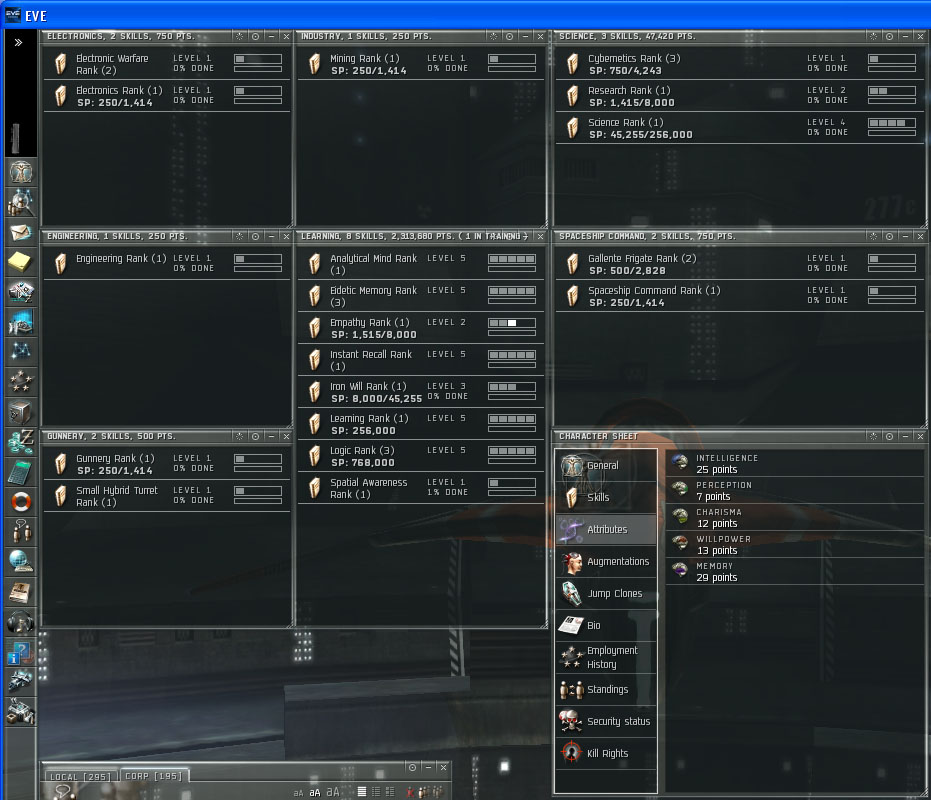Open the Channels chat-people sidebar icon
The width and height of the screenshot is (931, 800).
21,531
